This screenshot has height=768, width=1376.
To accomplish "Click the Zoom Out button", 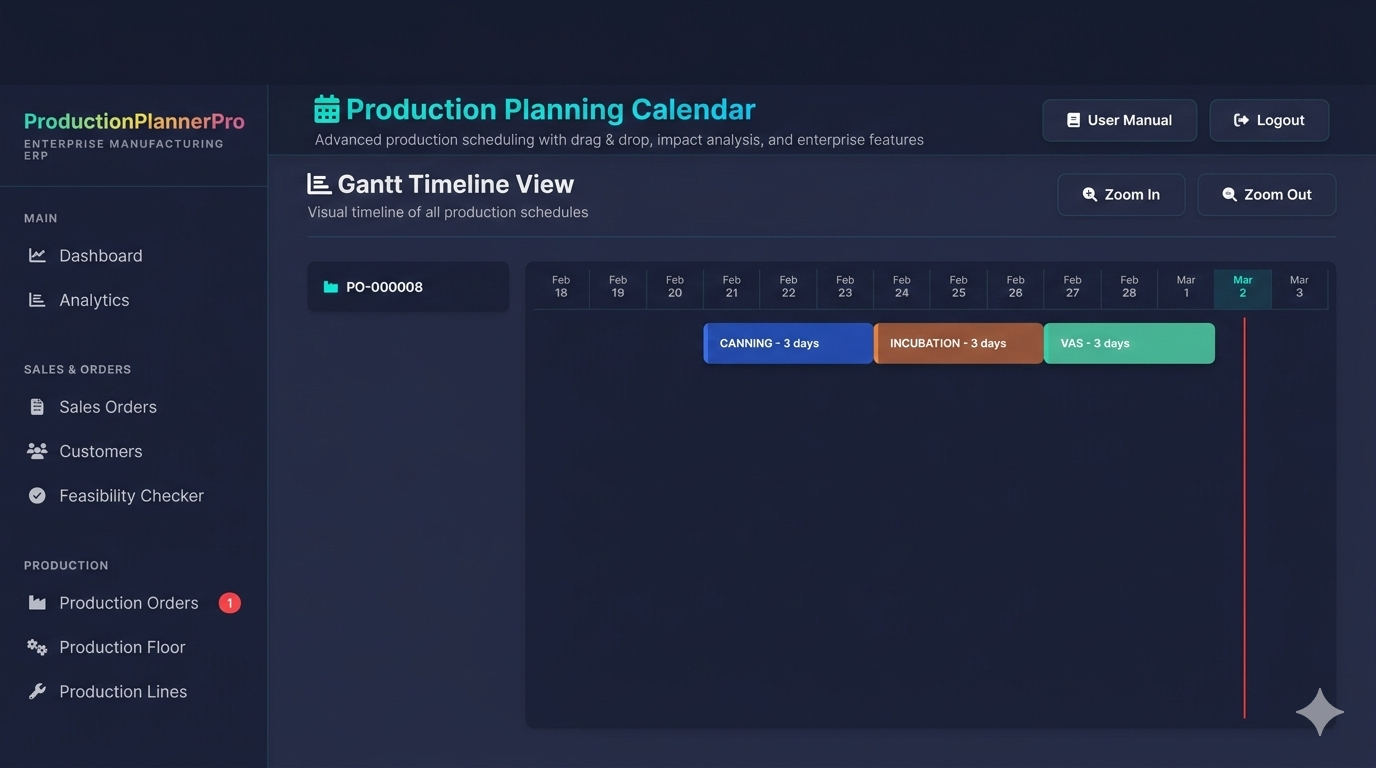I will click(1266, 194).
